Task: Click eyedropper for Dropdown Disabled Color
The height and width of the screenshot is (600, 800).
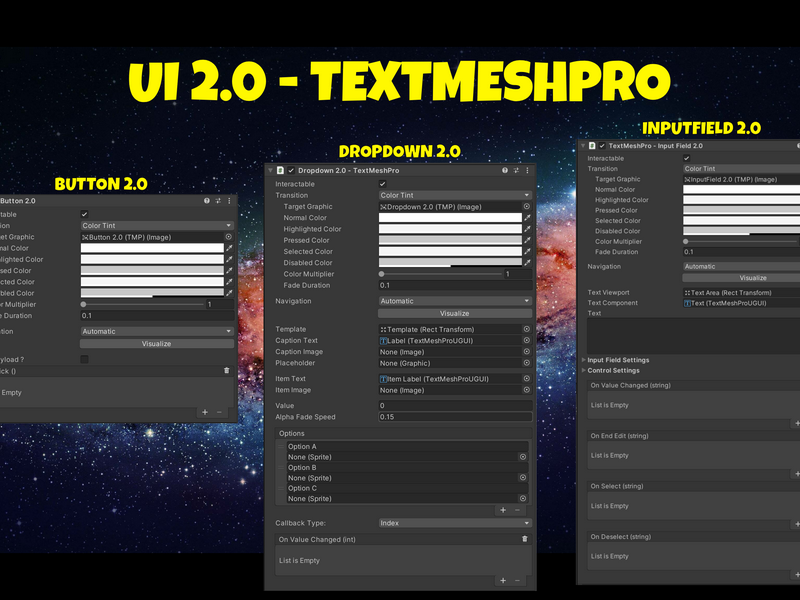Action: pyautogui.click(x=527, y=263)
